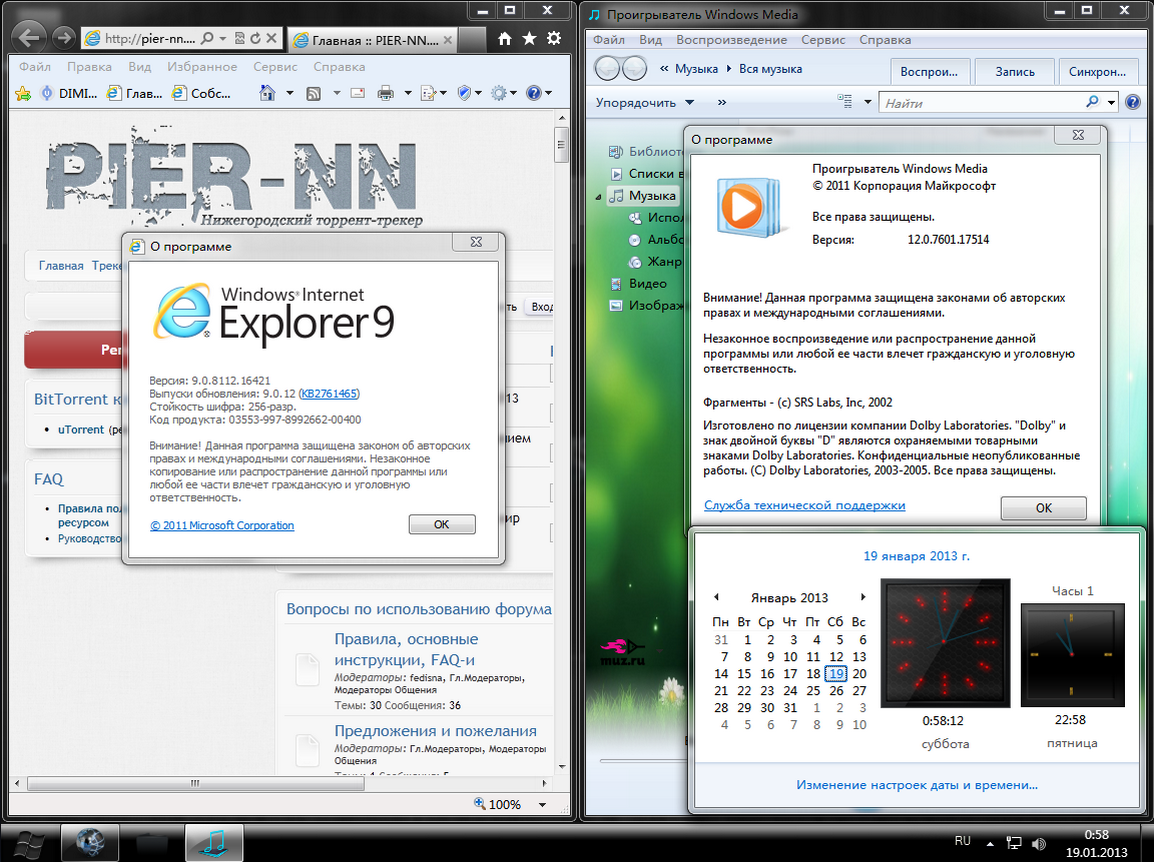Go to previous month in calendar

pyautogui.click(x=716, y=597)
